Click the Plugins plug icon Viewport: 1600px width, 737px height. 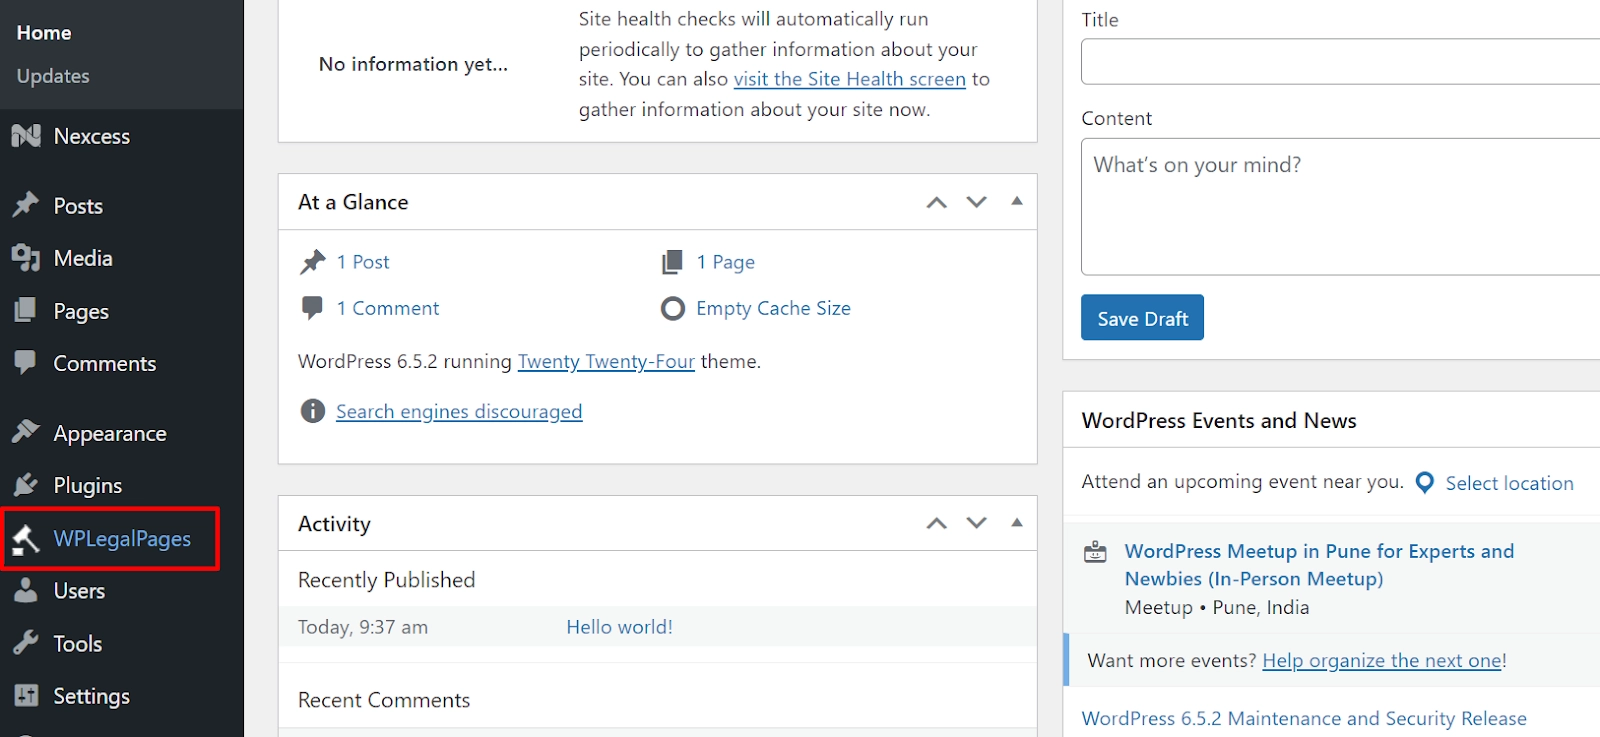26,485
